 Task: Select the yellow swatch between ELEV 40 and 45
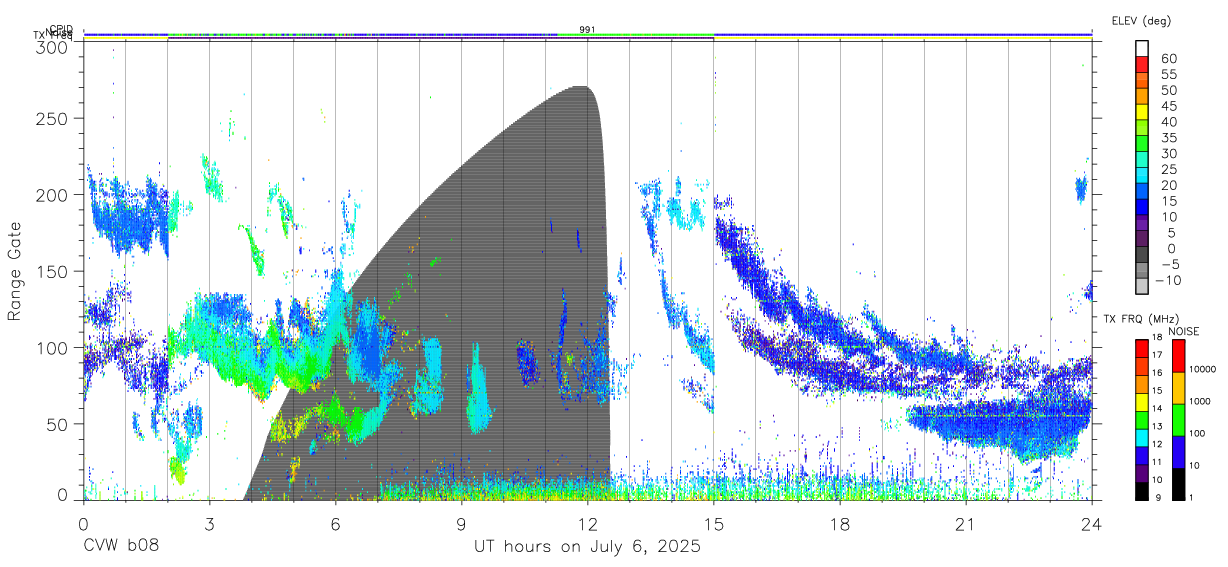1142,113
